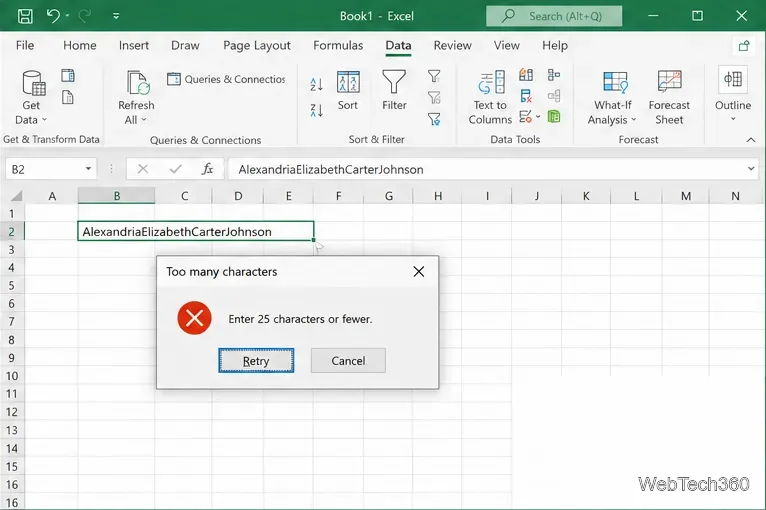Click the Save icon in title bar
The image size is (766, 510).
(25, 16)
